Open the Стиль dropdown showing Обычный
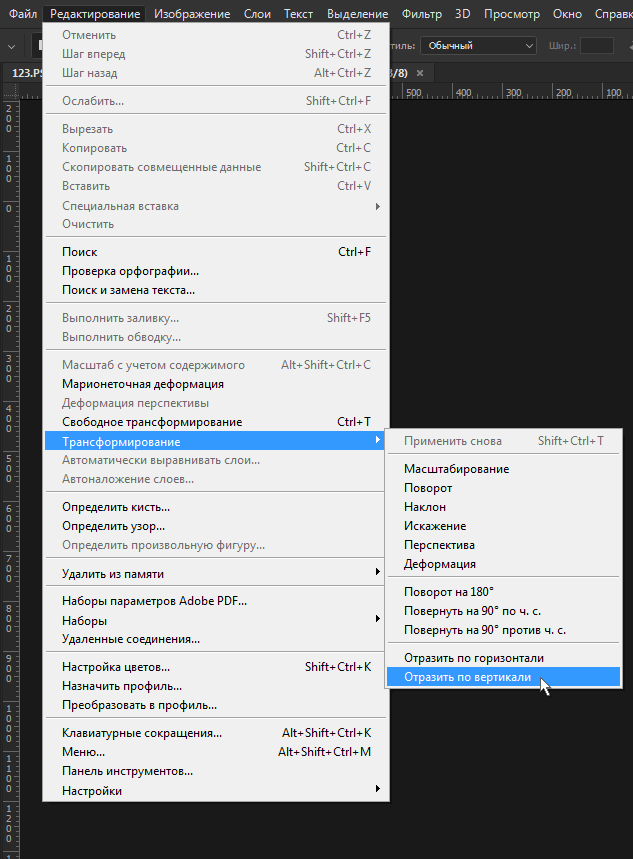 coord(478,45)
